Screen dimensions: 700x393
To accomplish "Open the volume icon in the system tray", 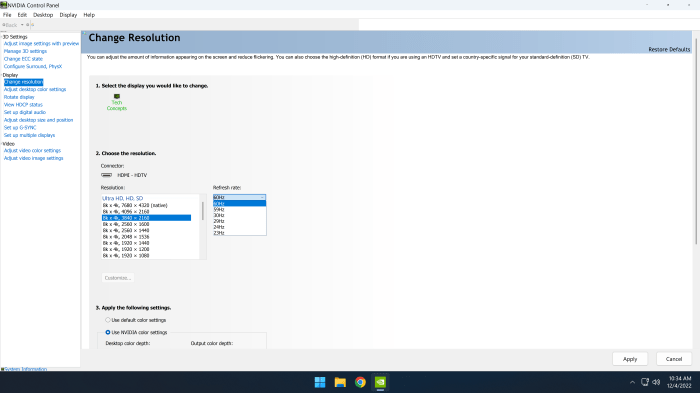I will (656, 382).
